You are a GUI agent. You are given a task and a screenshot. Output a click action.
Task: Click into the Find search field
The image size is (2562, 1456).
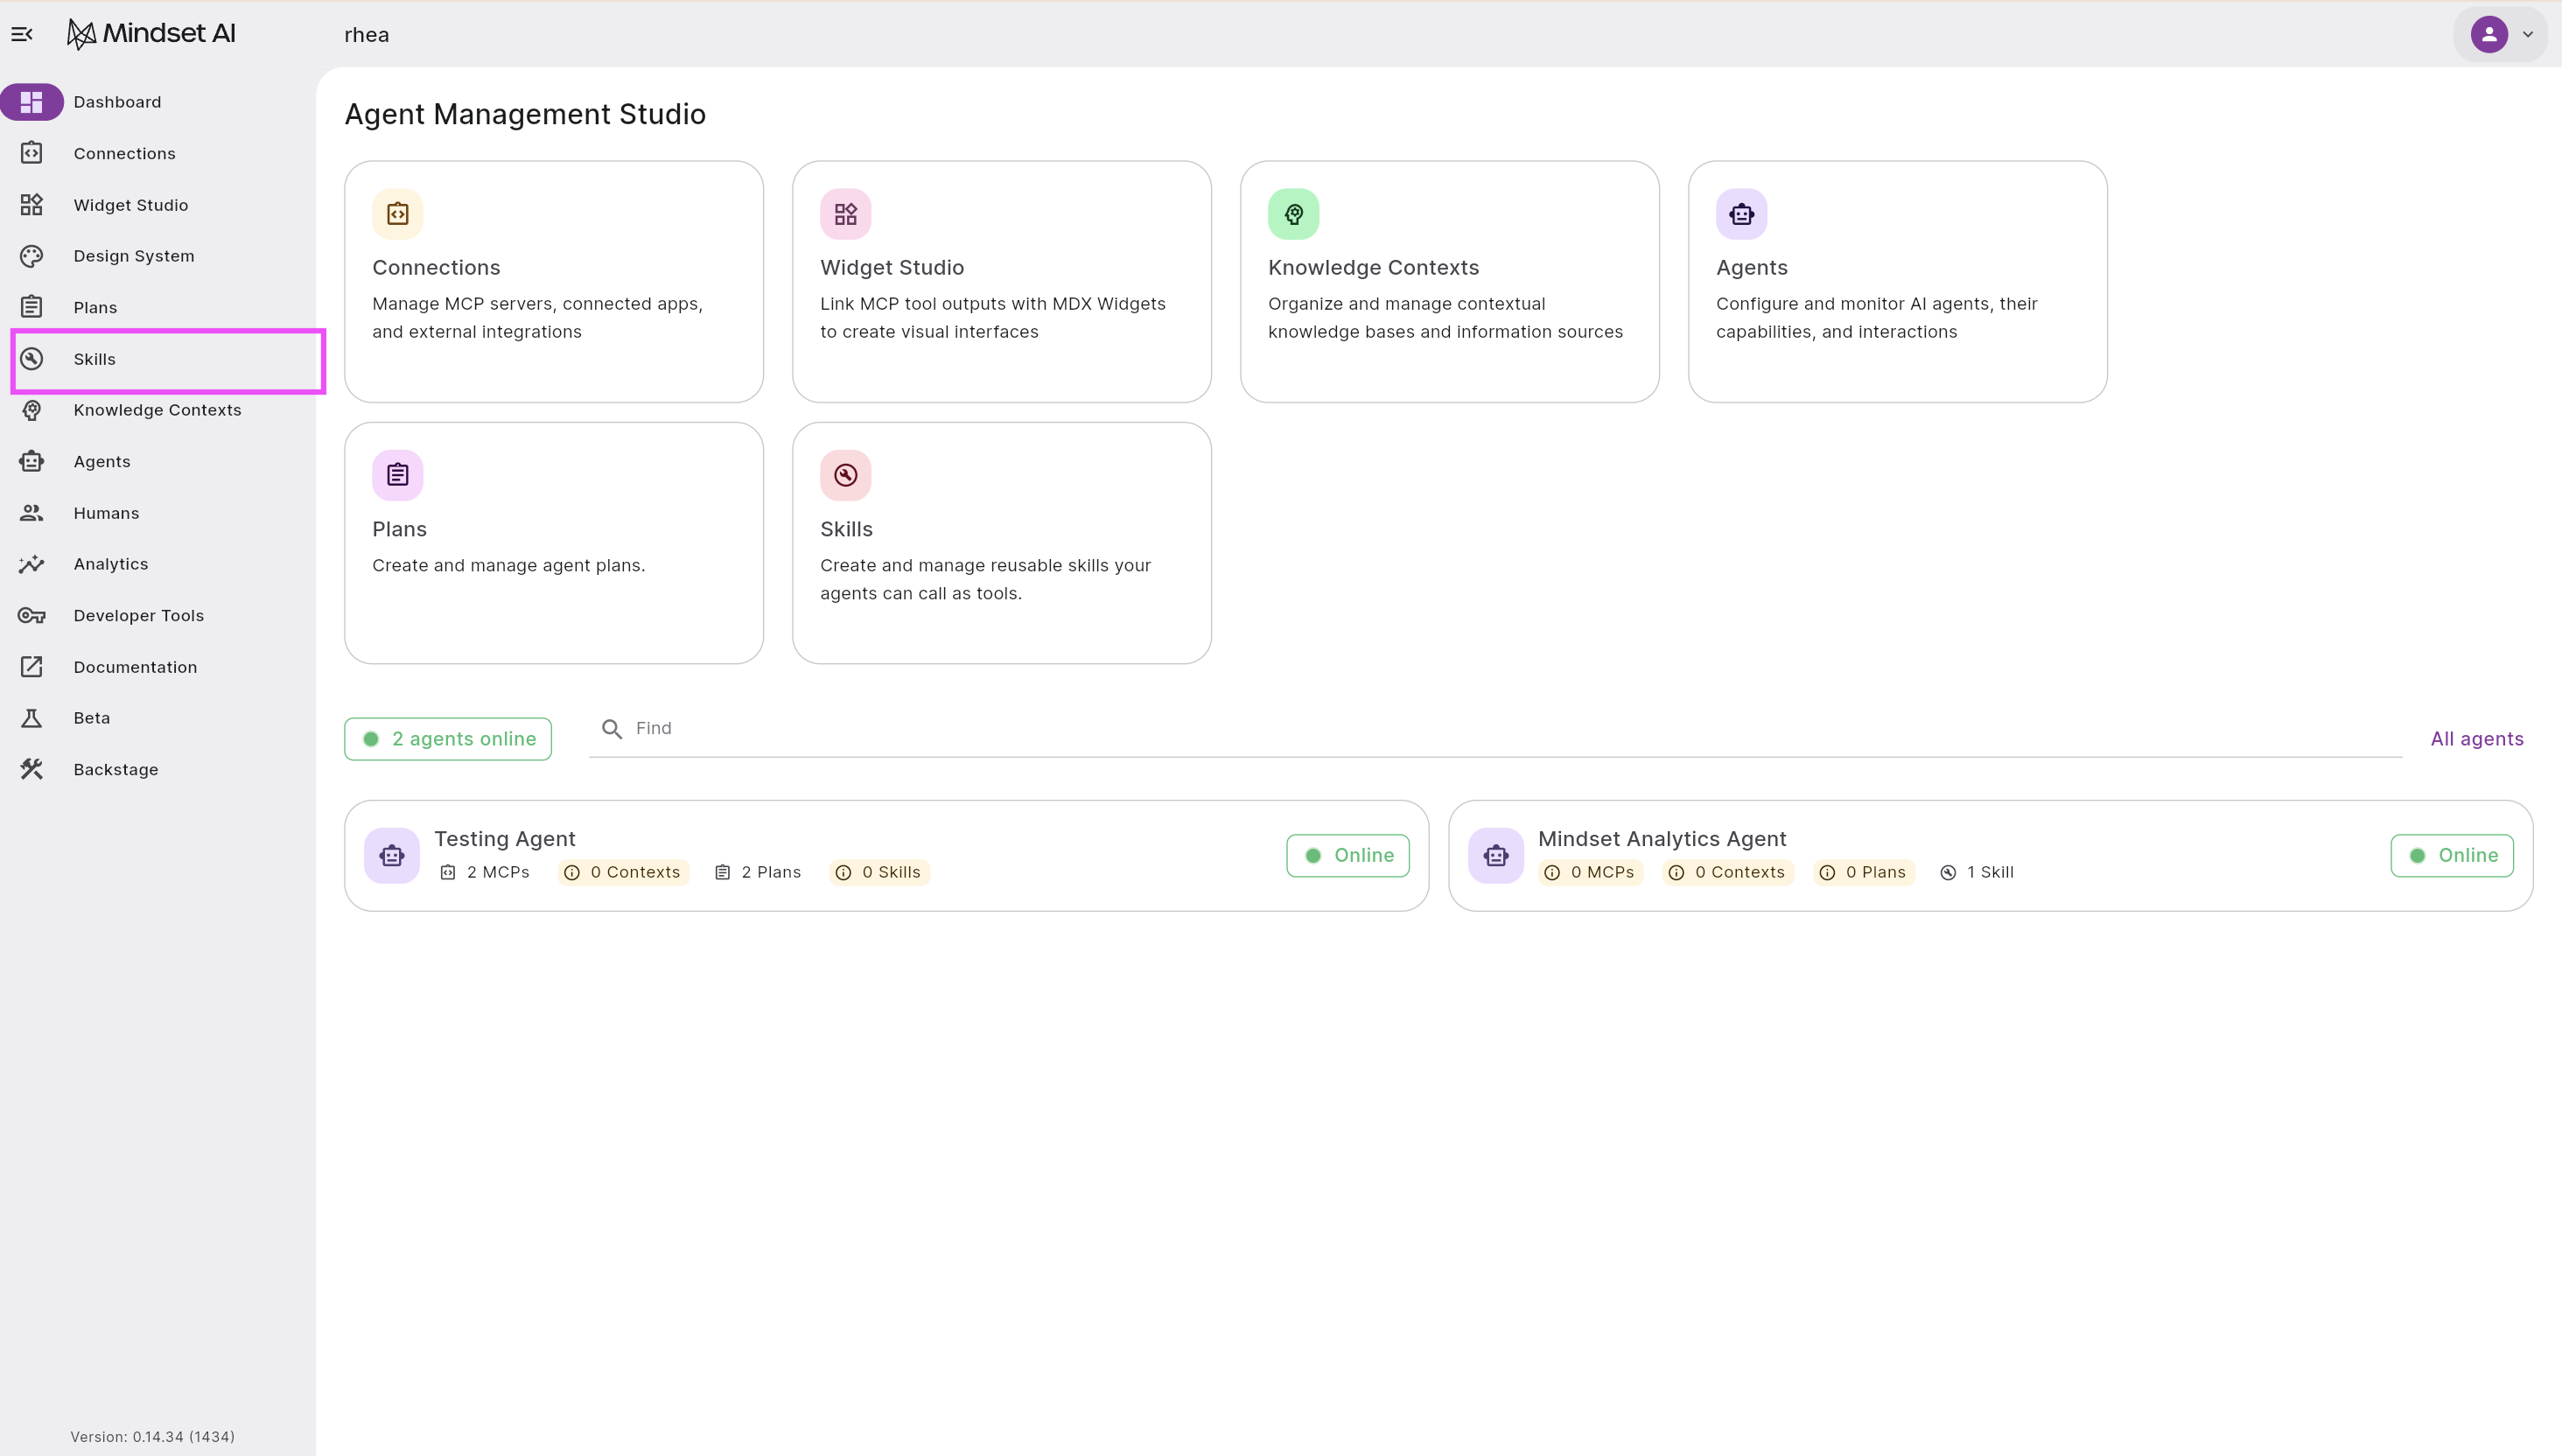click(1495, 729)
